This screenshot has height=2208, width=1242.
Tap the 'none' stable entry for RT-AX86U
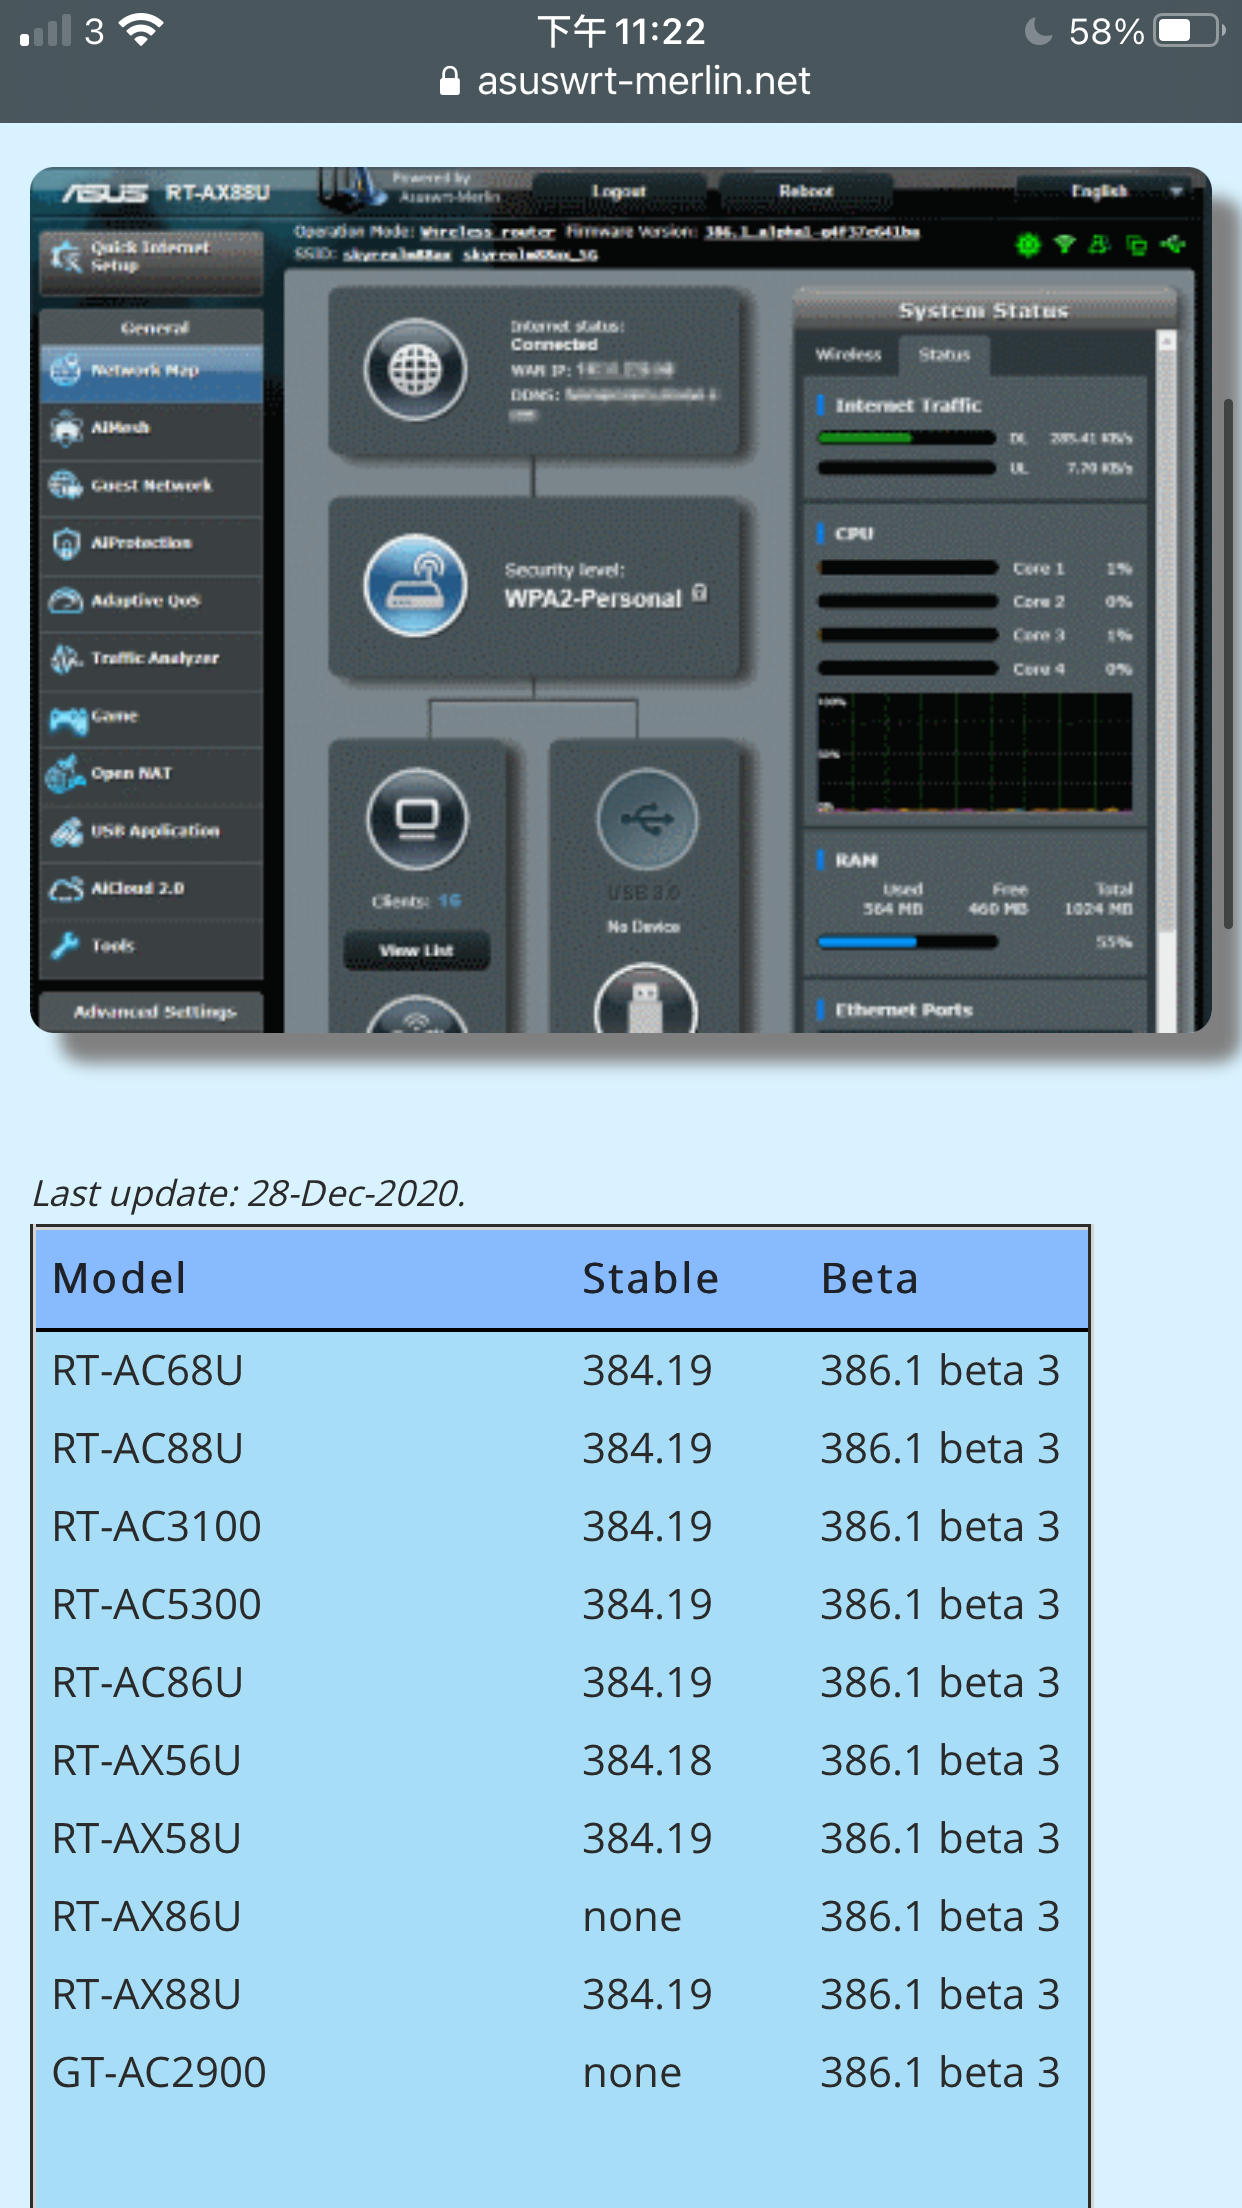[x=632, y=1917]
